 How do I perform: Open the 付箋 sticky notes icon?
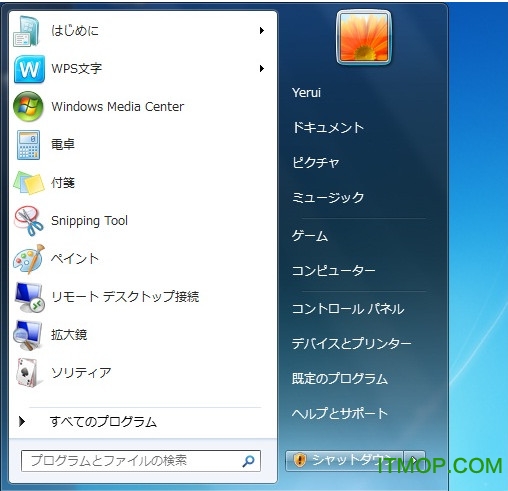(x=29, y=183)
